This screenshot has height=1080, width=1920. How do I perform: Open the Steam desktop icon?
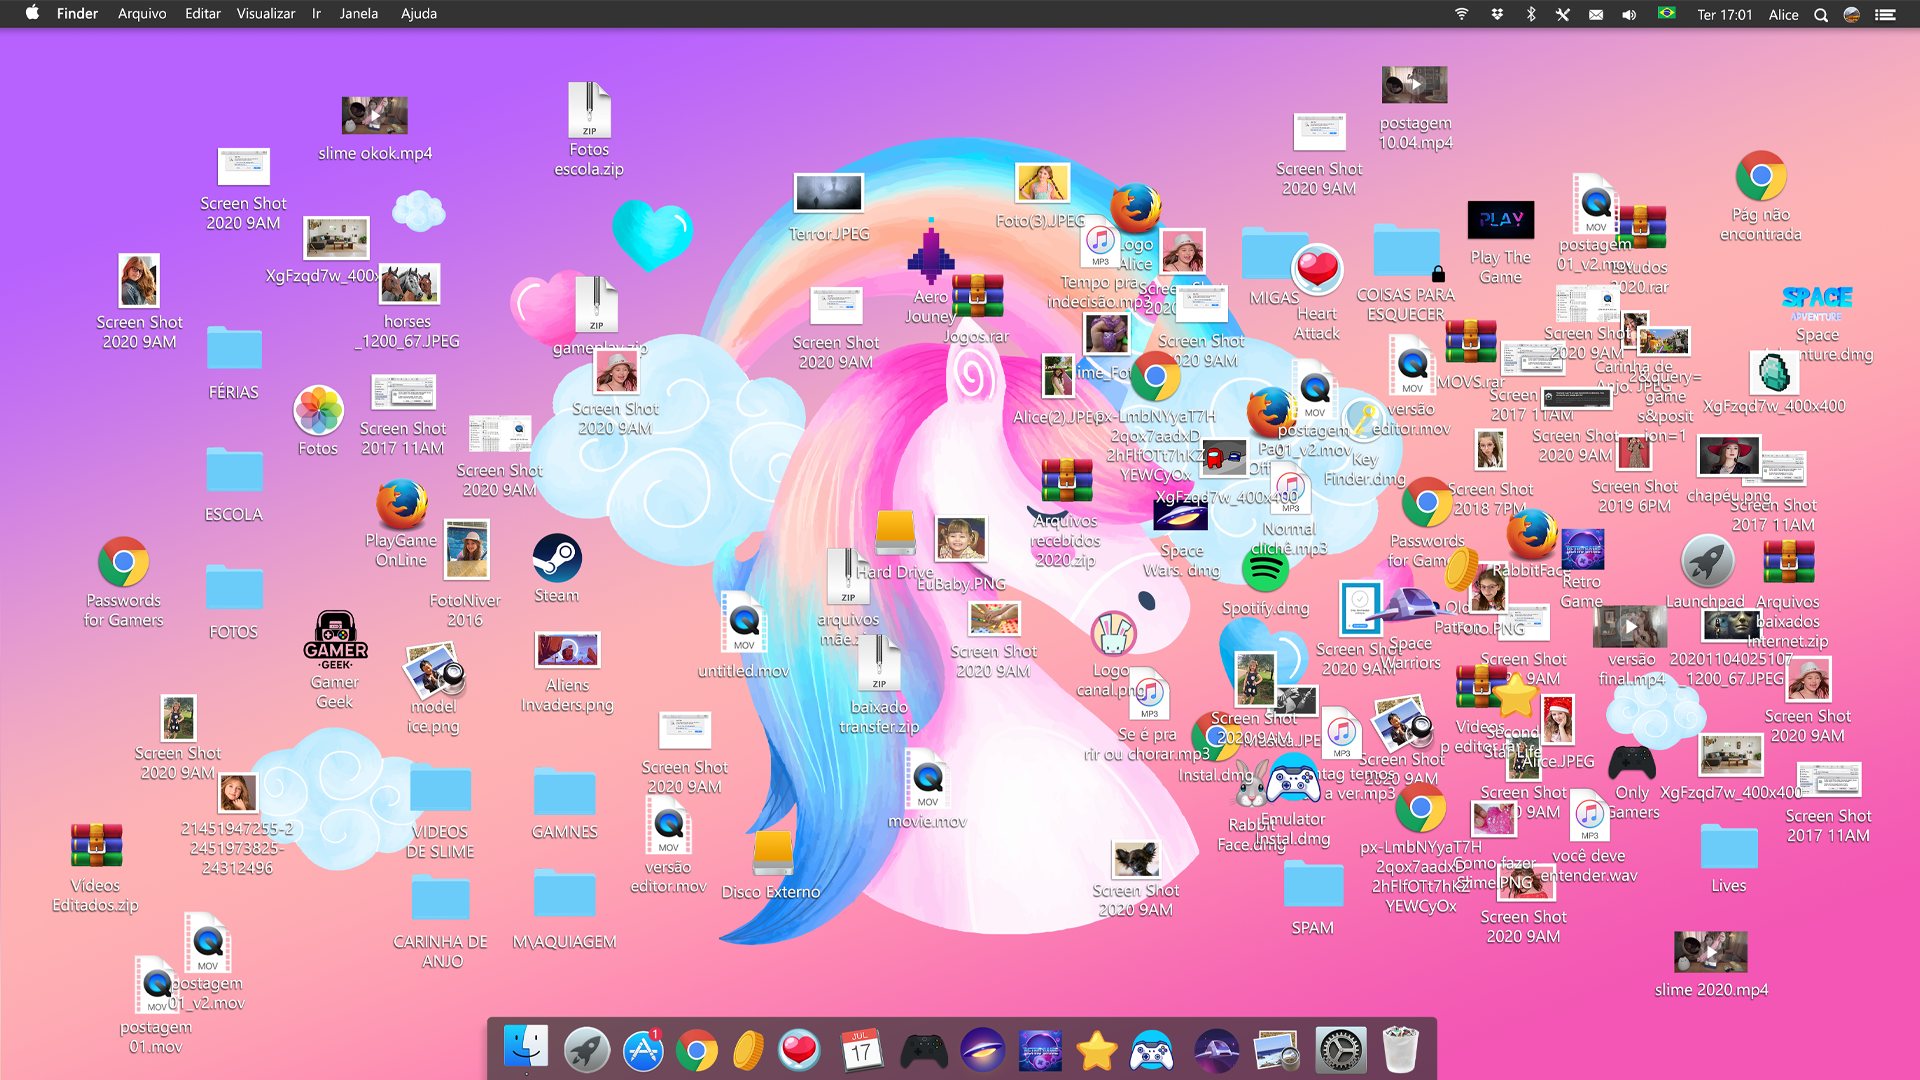coord(557,558)
